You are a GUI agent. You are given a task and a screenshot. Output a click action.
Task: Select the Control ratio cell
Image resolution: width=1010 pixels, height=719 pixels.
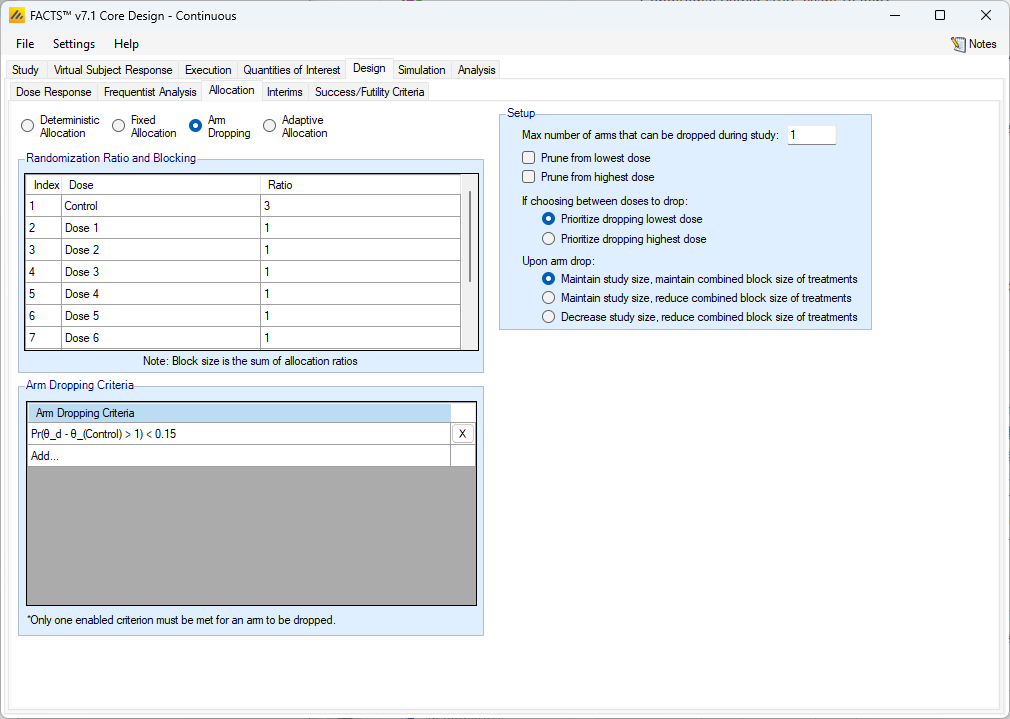point(360,206)
